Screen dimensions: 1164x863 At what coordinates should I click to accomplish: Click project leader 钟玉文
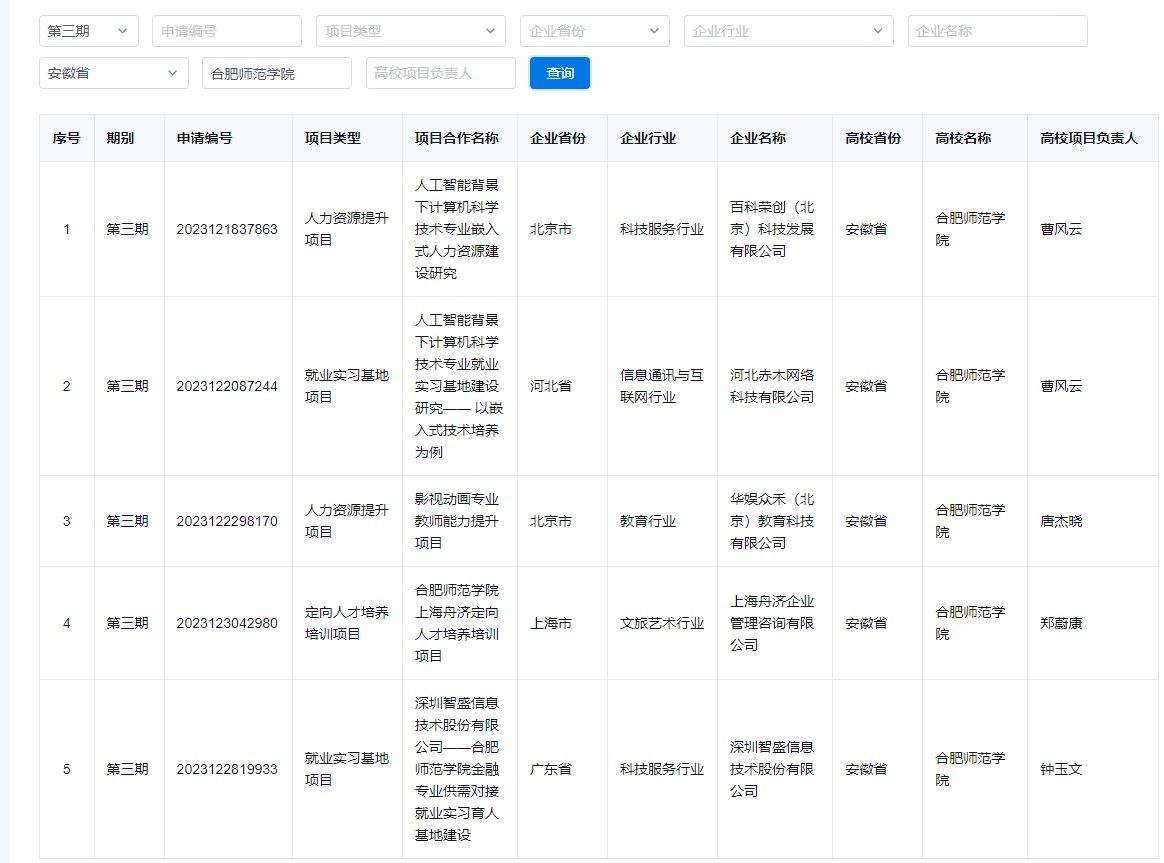[x=1061, y=769]
